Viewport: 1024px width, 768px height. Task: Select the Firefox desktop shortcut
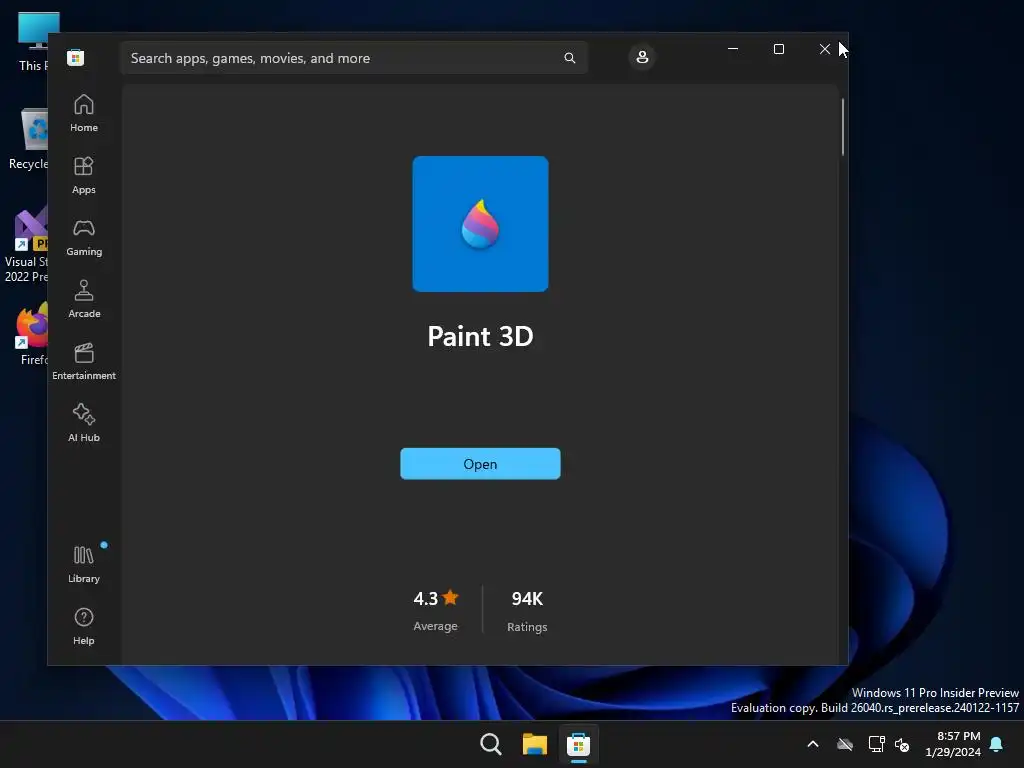coord(33,334)
